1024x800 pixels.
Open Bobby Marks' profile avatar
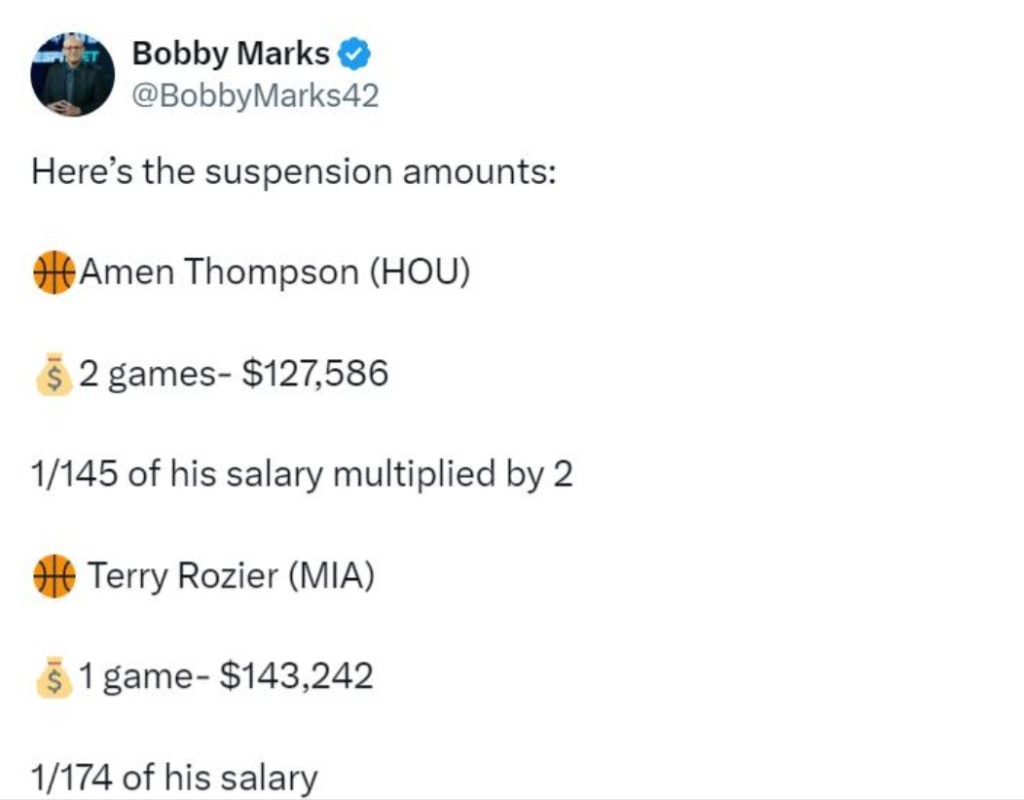(x=72, y=74)
